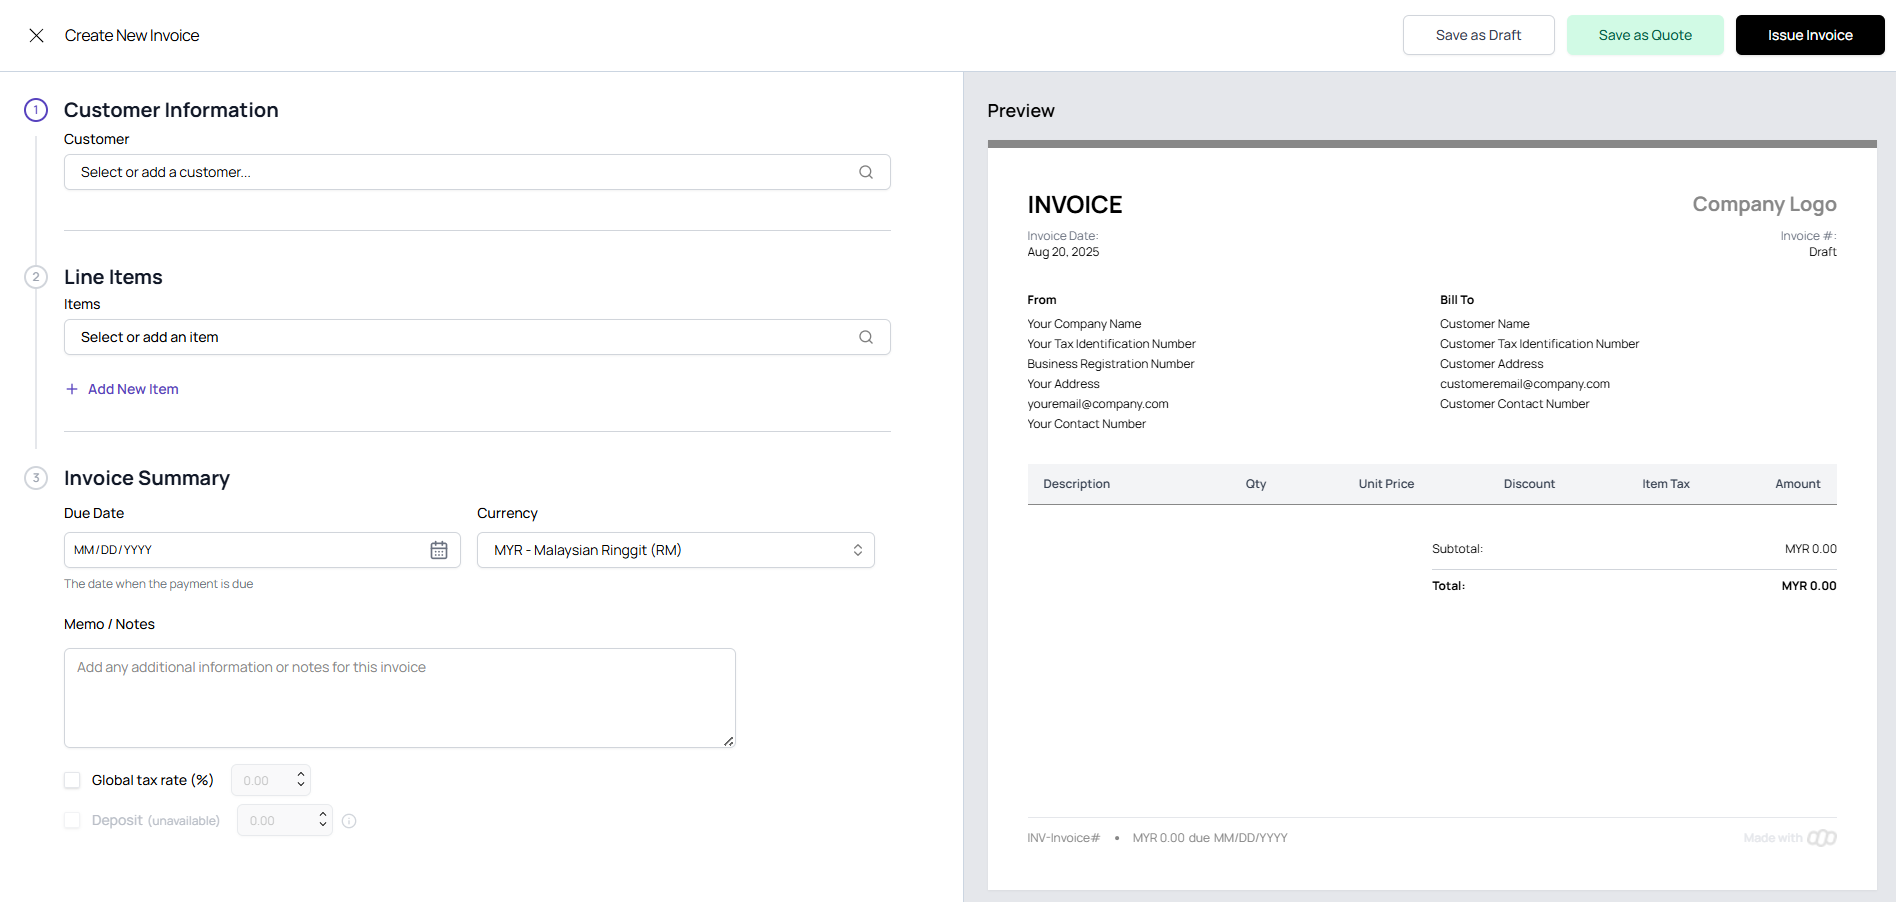
Task: Click the info icon next to Deposit
Action: pyautogui.click(x=348, y=820)
